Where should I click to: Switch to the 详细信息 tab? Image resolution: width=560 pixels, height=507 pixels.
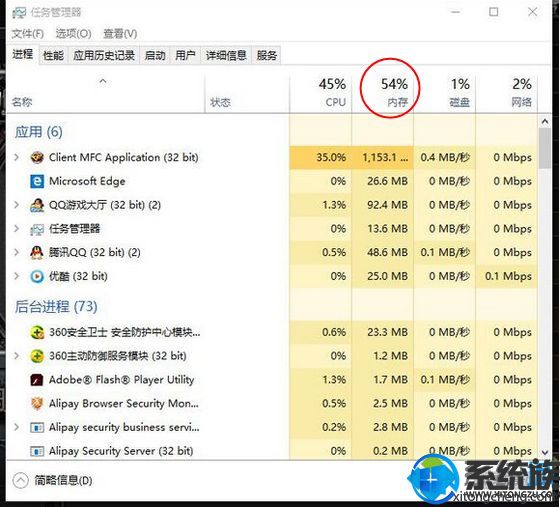[x=226, y=55]
